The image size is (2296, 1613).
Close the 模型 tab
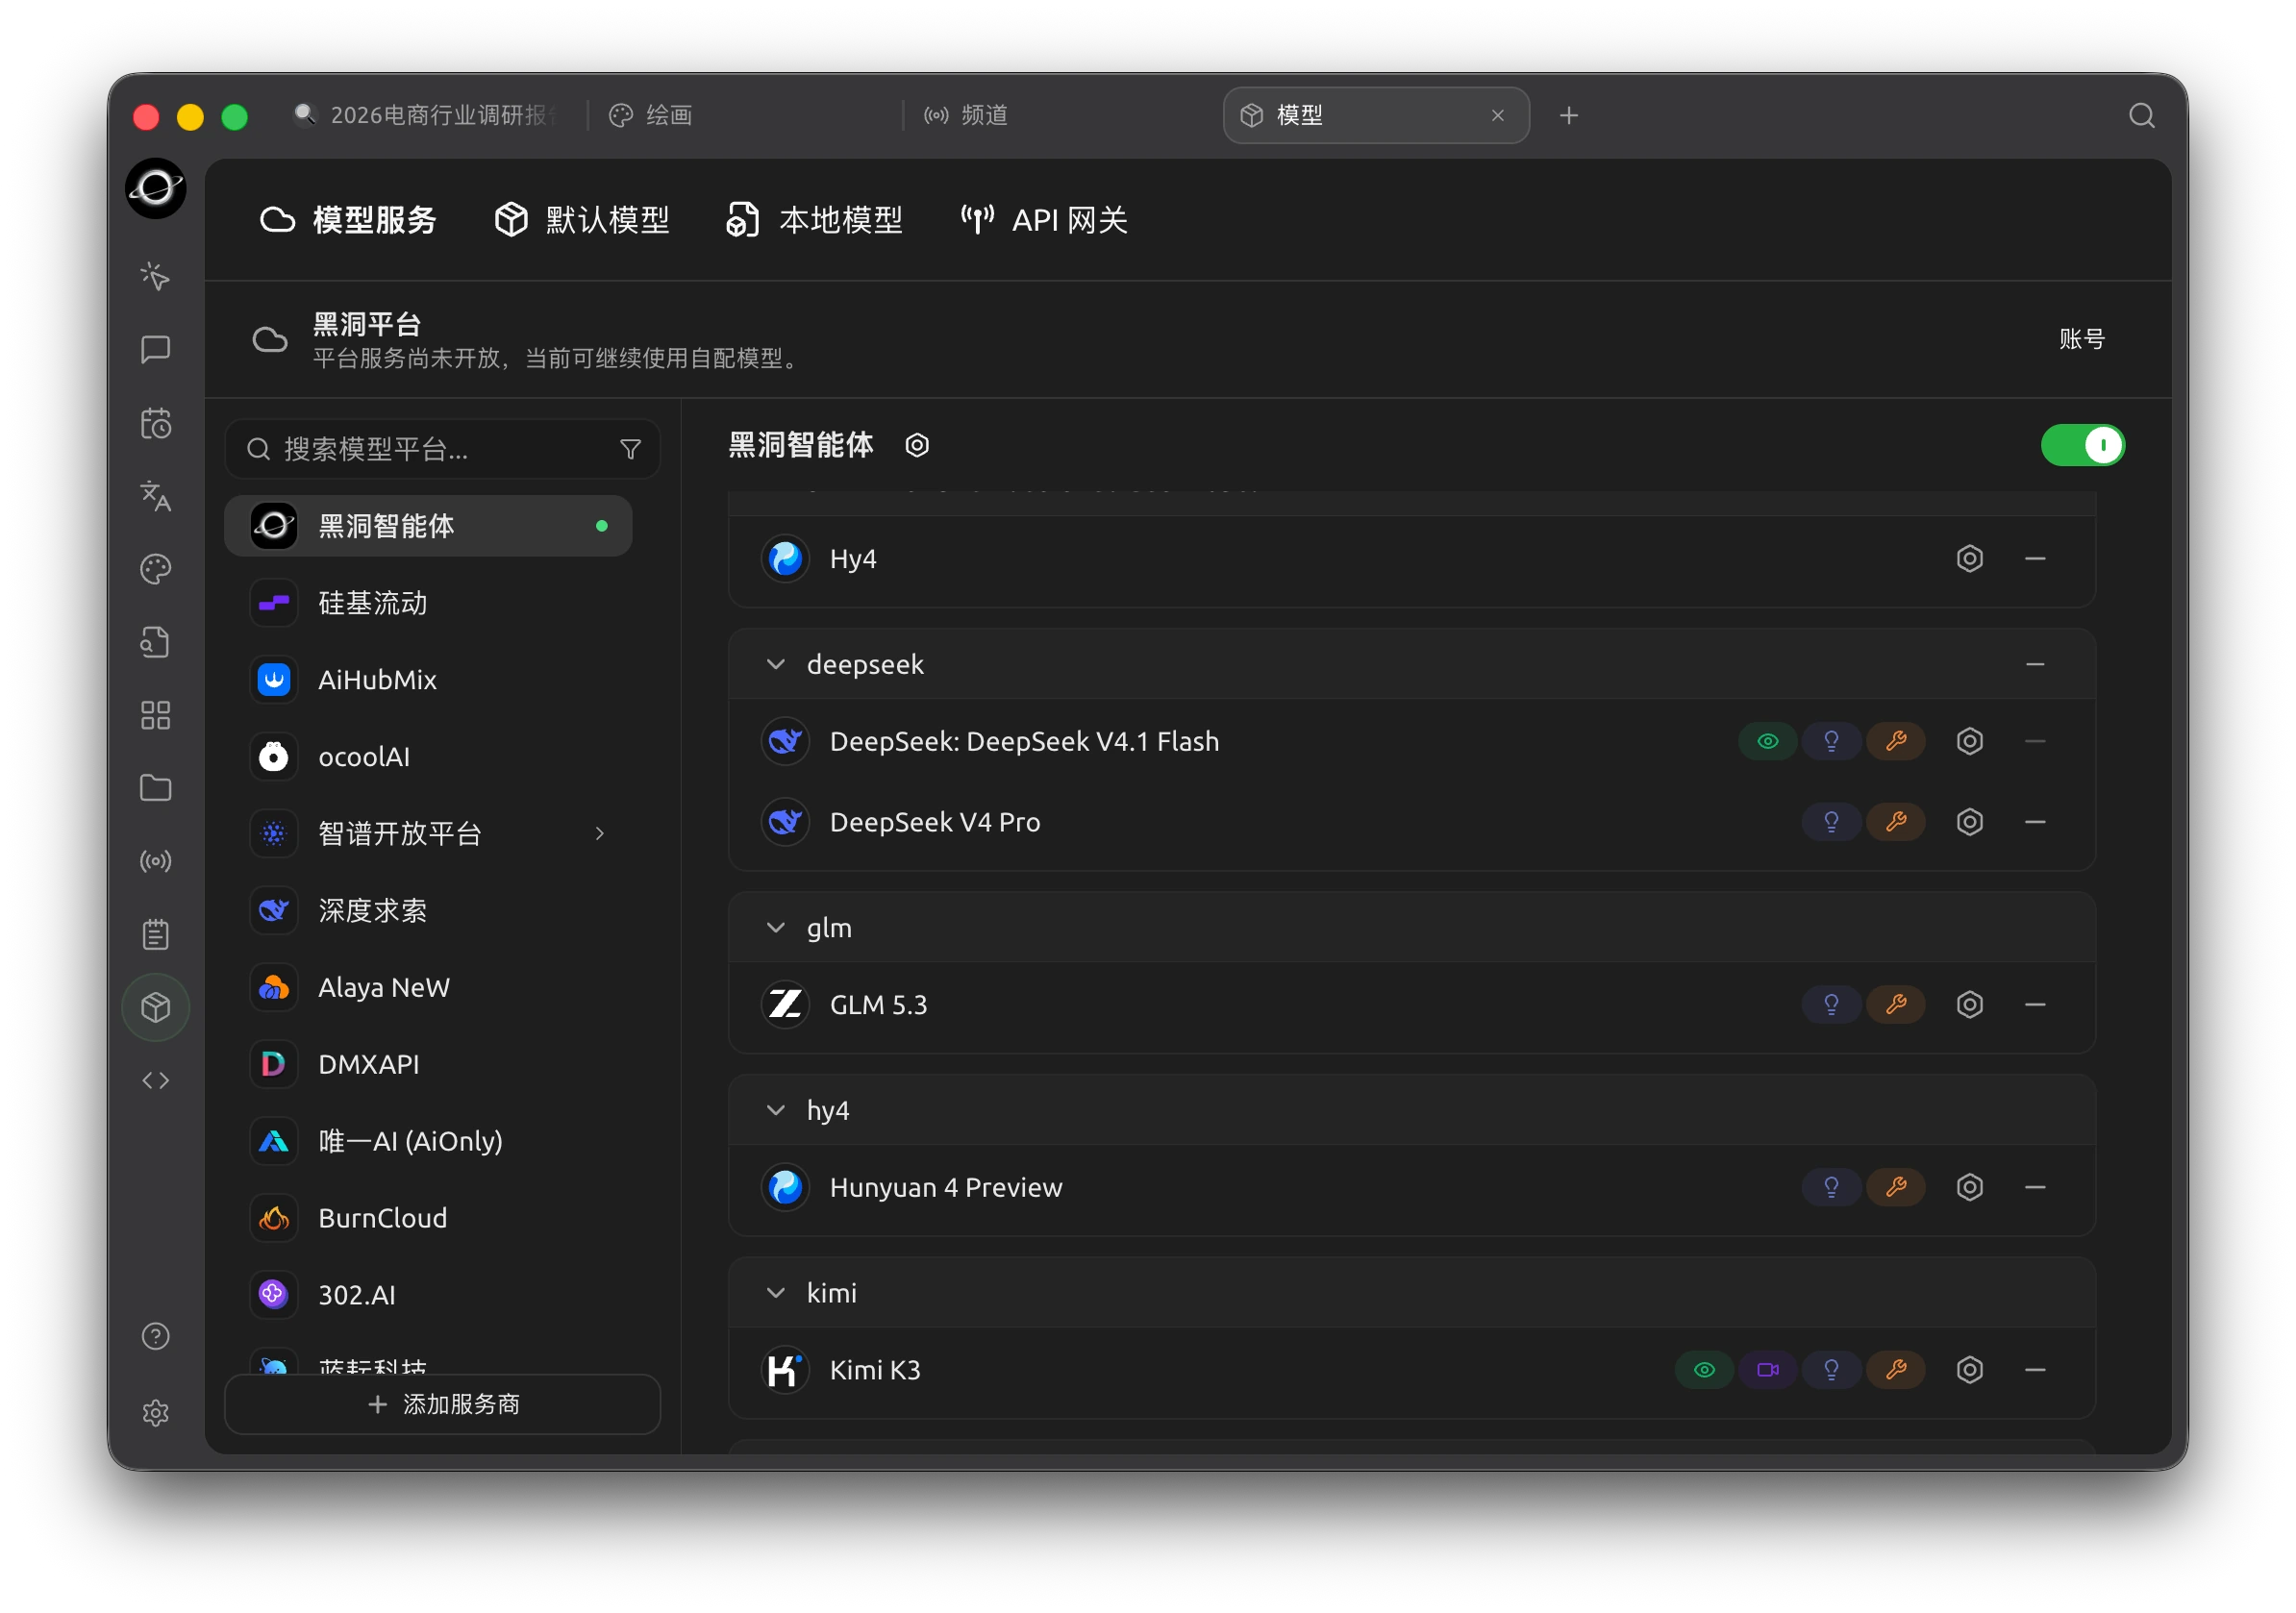pos(1497,116)
